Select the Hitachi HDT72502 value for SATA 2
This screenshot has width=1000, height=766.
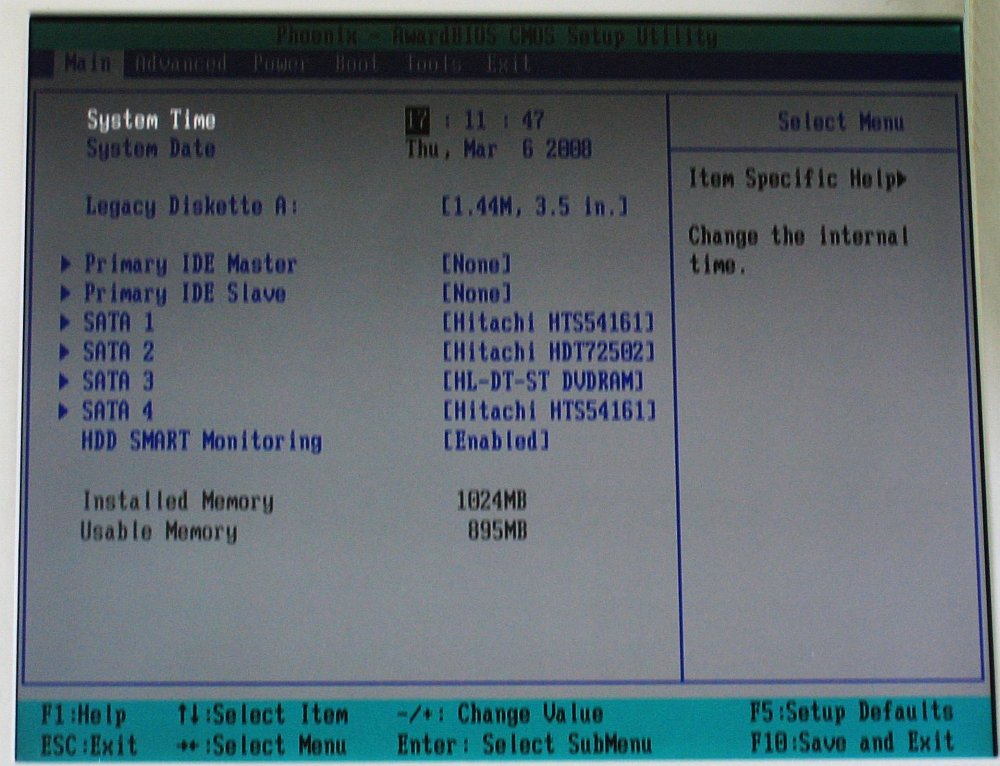(x=548, y=352)
